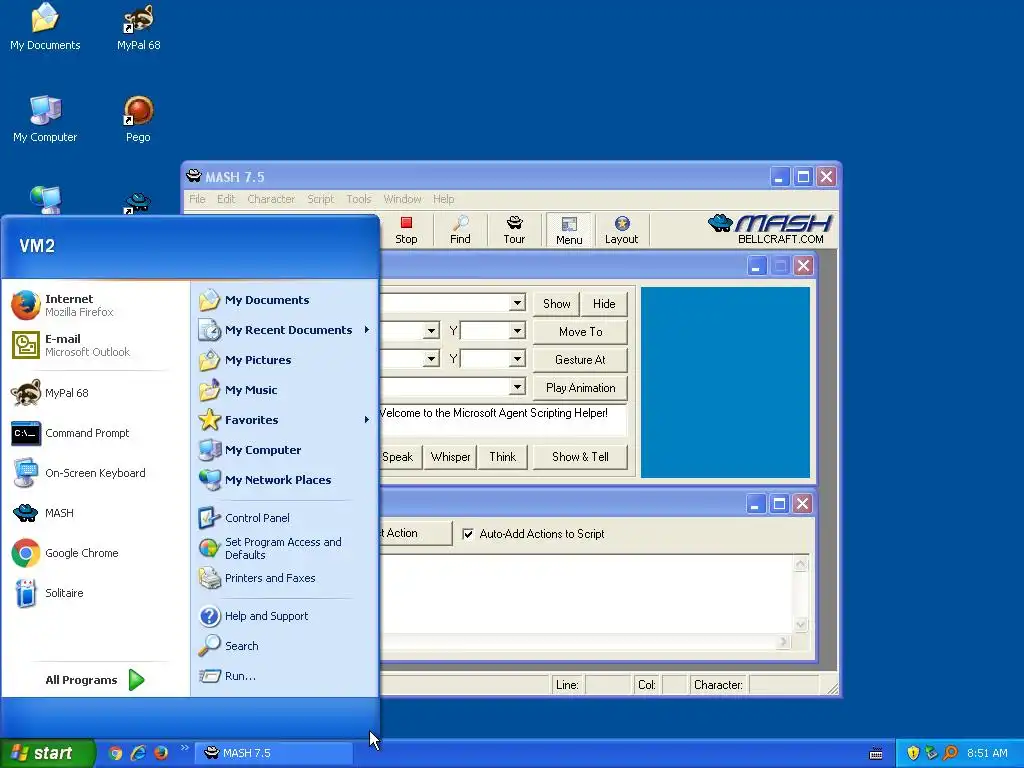Open the Help menu in MASH
Image resolution: width=1024 pixels, height=768 pixels.
click(443, 199)
